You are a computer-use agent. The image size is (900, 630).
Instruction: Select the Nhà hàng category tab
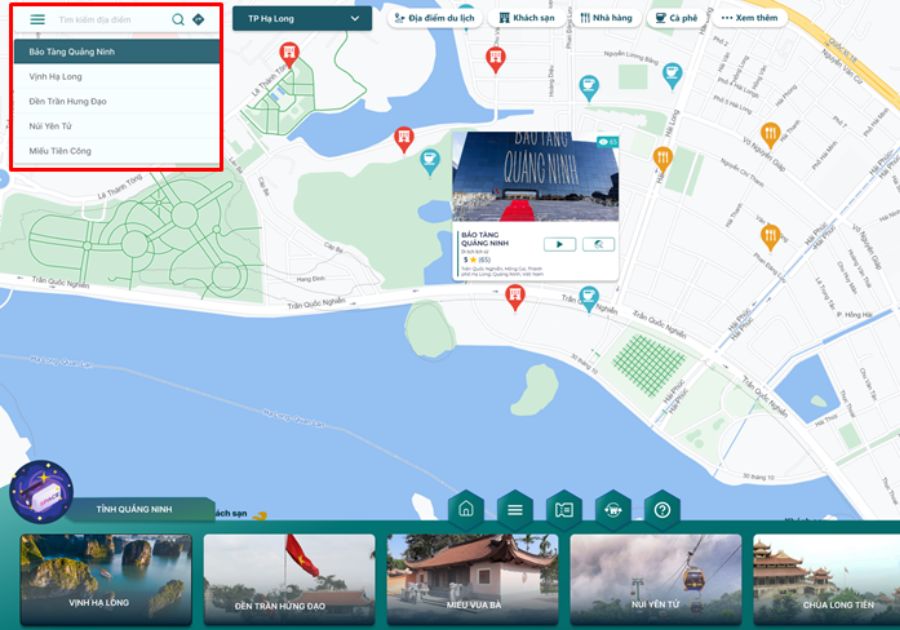coord(605,17)
